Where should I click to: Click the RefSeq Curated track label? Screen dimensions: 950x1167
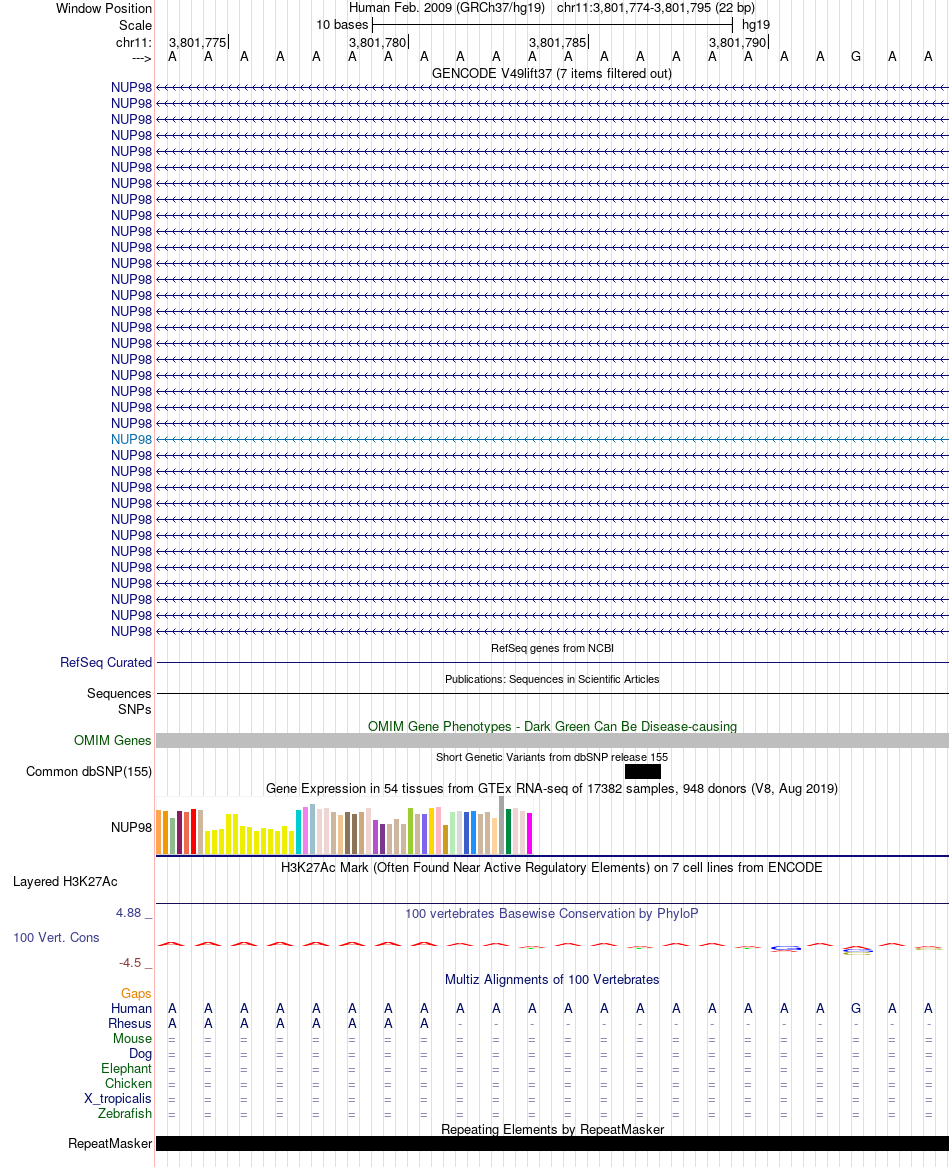[x=106, y=662]
